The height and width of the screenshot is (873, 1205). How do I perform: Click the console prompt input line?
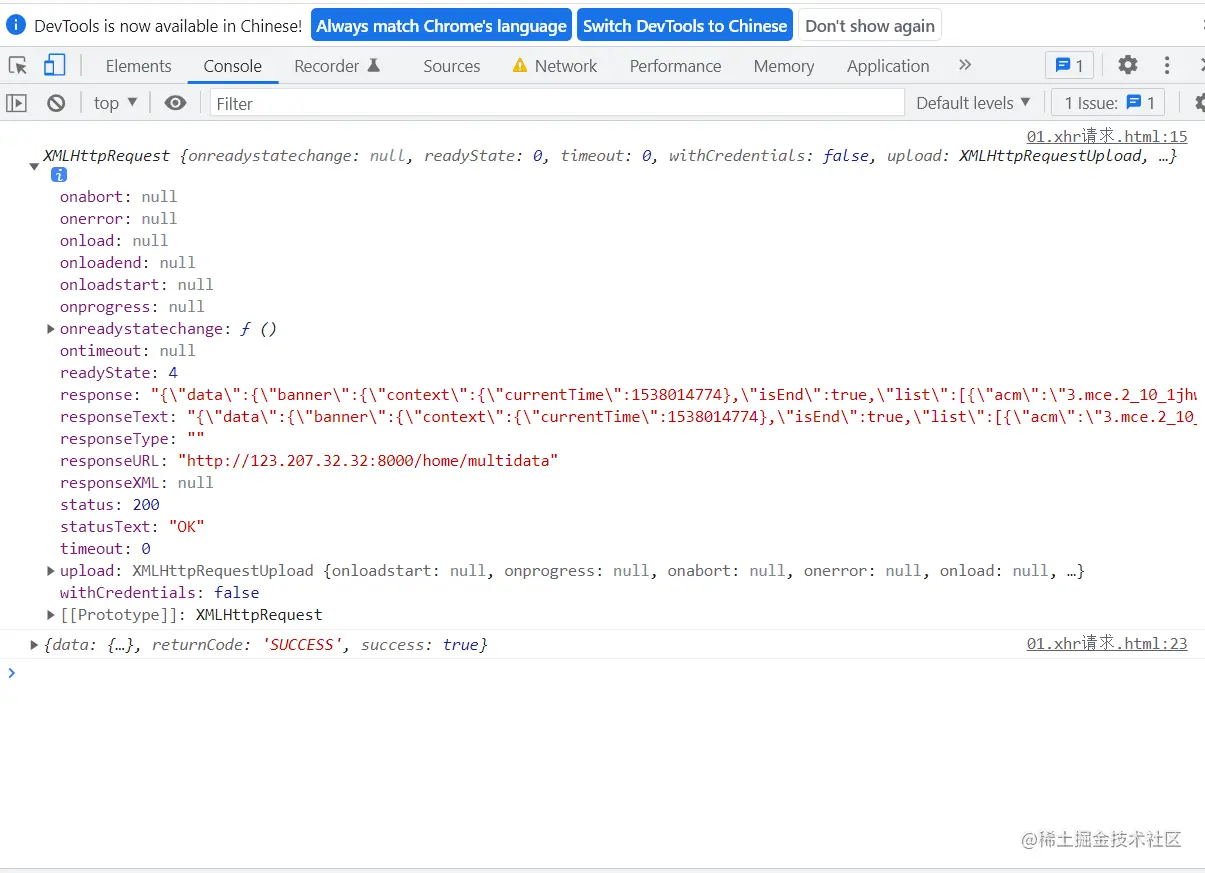pos(602,673)
